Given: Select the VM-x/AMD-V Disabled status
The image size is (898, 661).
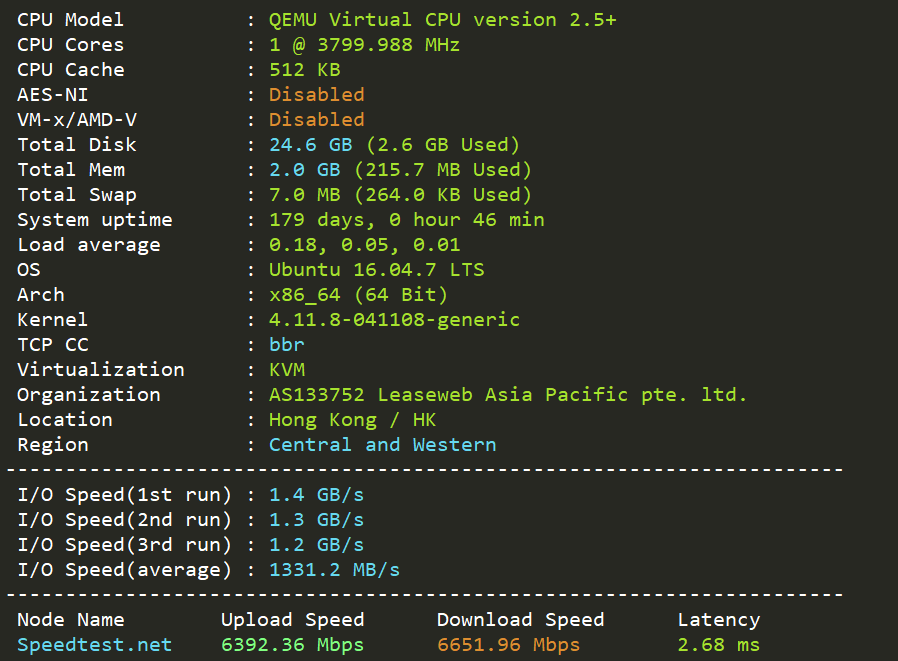Looking at the screenshot, I should [317, 120].
